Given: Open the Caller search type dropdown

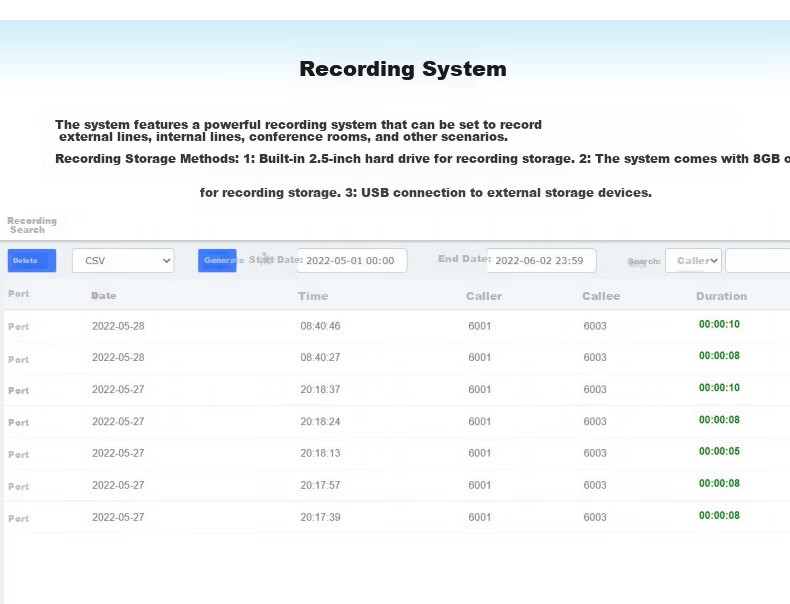Looking at the screenshot, I should tap(693, 260).
